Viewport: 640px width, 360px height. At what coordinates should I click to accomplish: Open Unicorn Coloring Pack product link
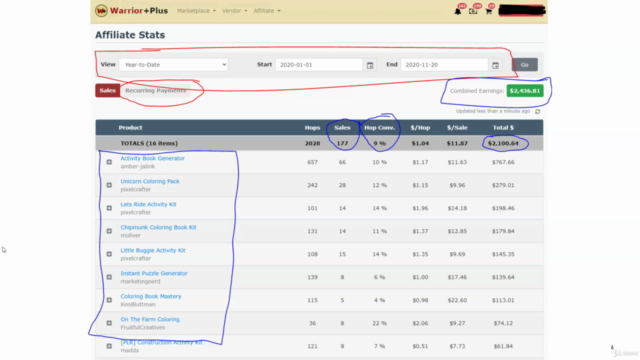[x=150, y=181]
